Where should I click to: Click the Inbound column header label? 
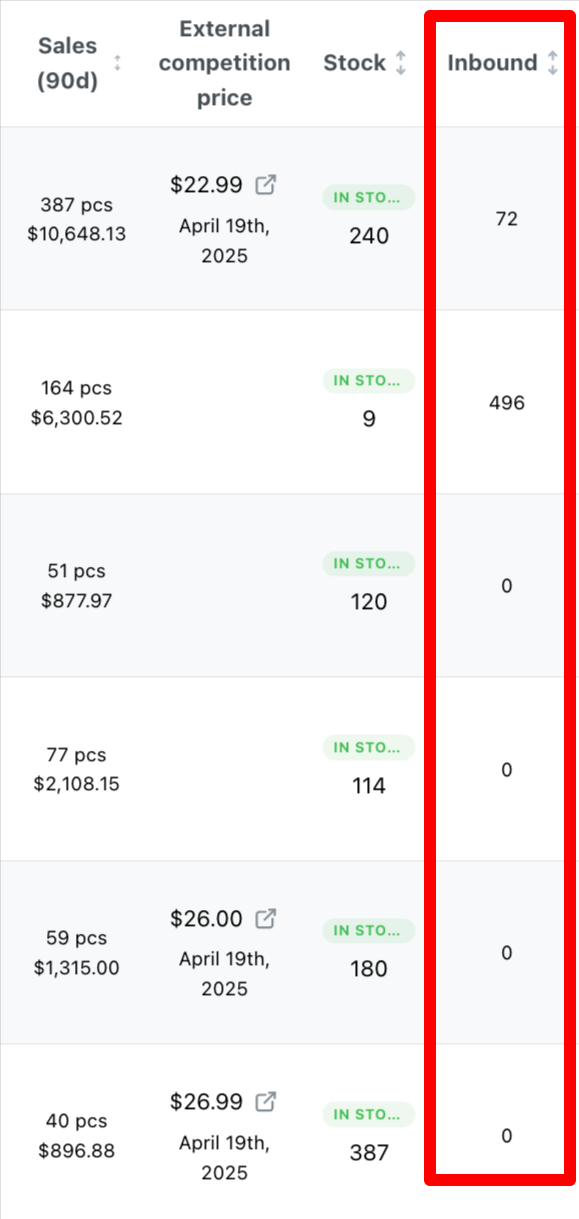[492, 63]
